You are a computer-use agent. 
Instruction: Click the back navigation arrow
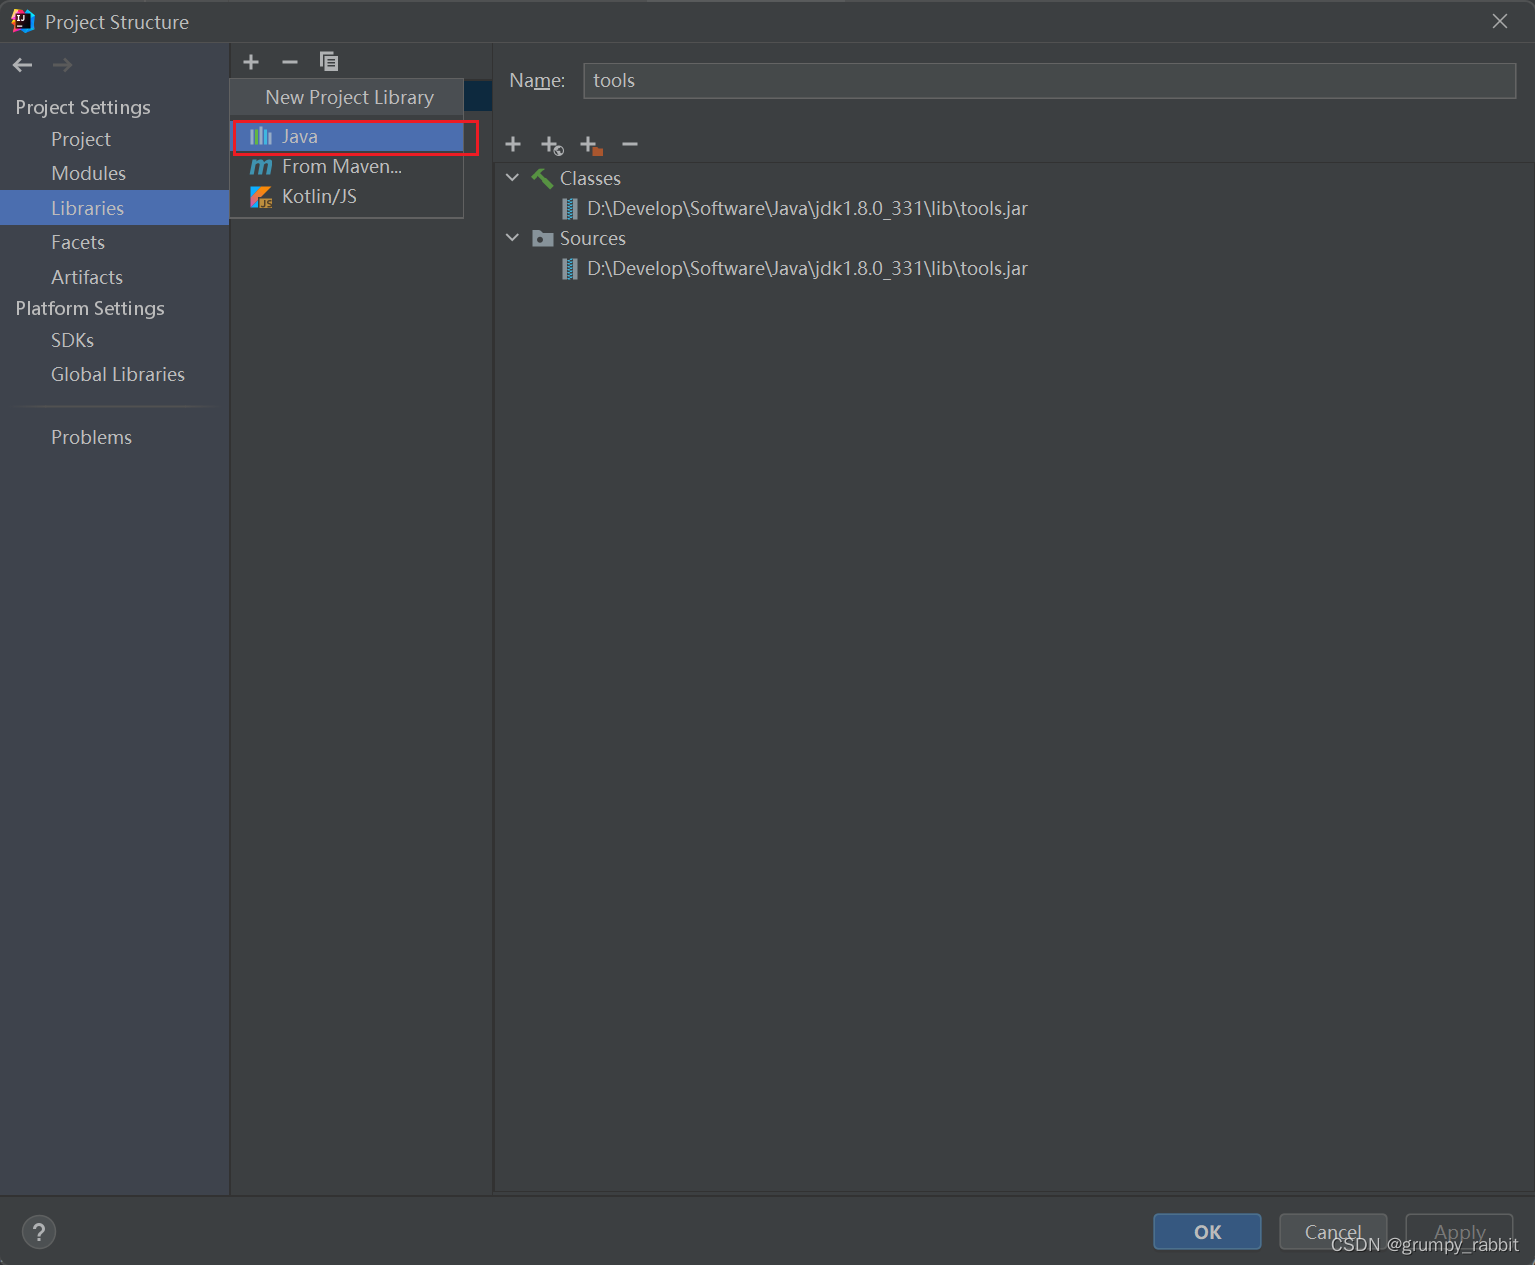coord(22,65)
